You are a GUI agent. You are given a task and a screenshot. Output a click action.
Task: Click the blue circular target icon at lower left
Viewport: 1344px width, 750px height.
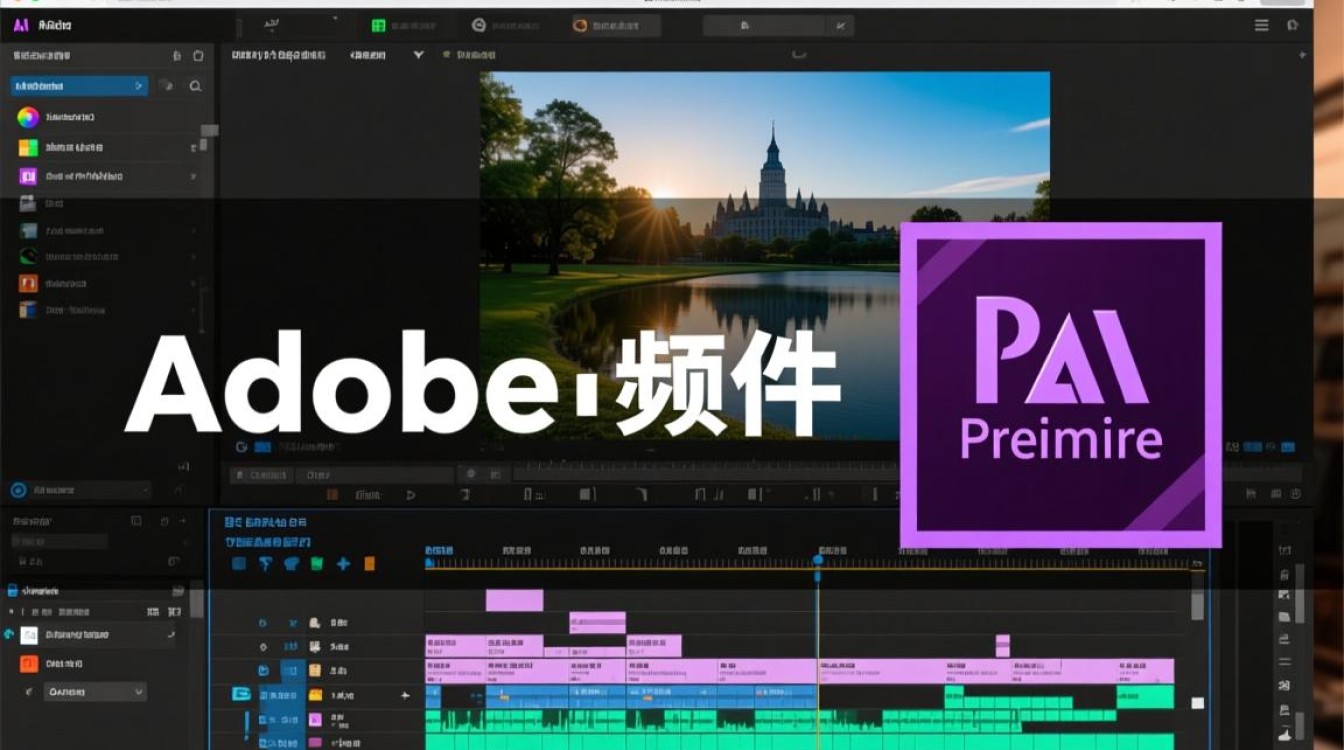[17, 490]
